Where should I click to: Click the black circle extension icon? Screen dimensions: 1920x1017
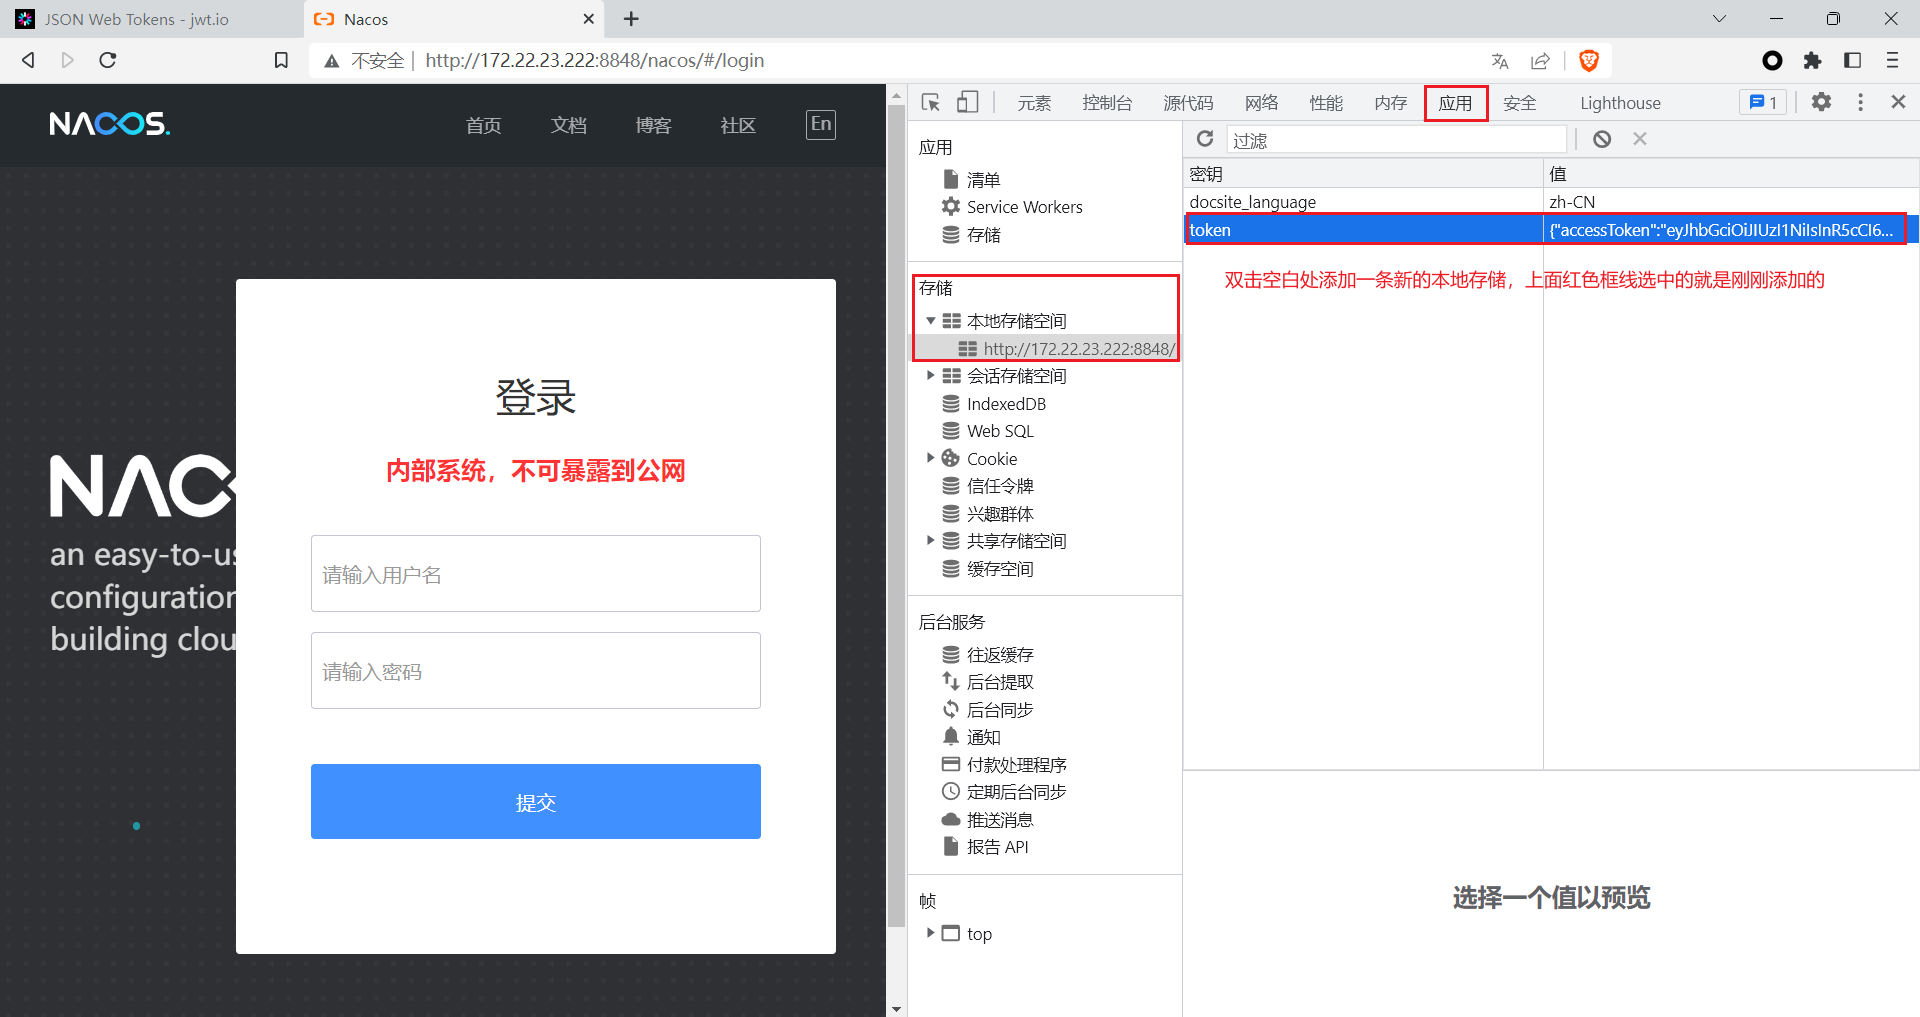tap(1772, 61)
